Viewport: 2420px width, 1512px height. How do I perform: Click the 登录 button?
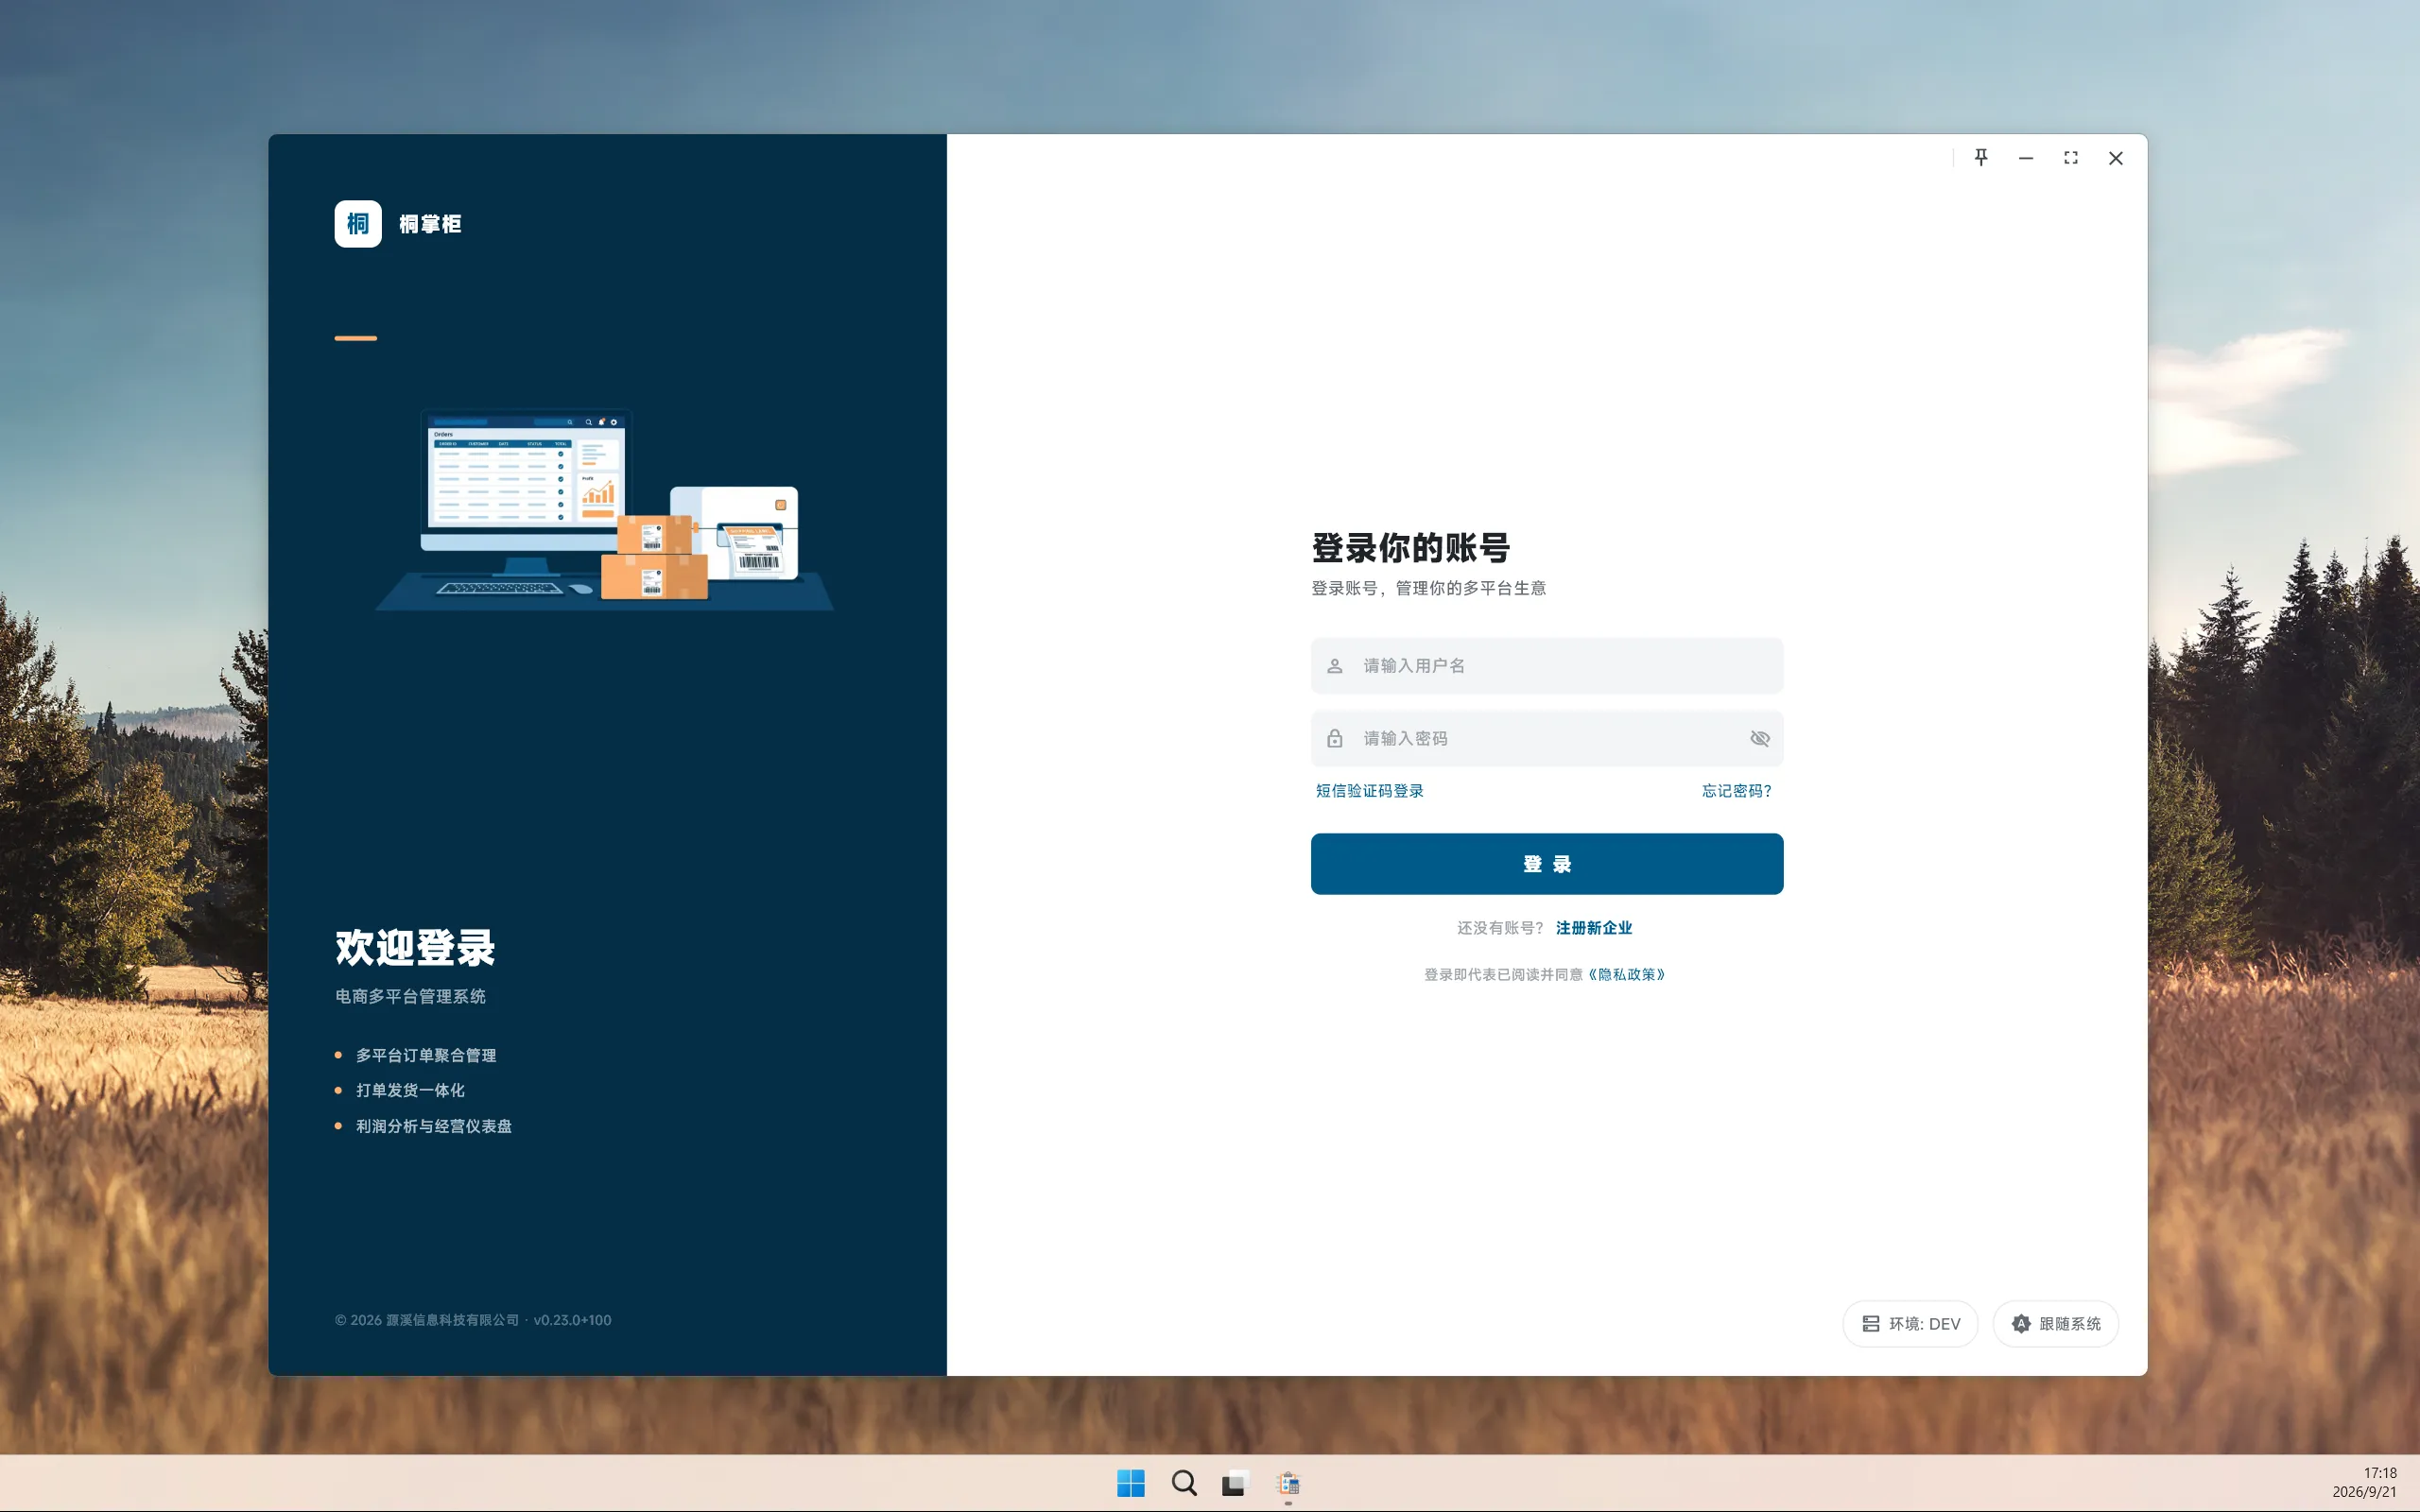(x=1547, y=864)
